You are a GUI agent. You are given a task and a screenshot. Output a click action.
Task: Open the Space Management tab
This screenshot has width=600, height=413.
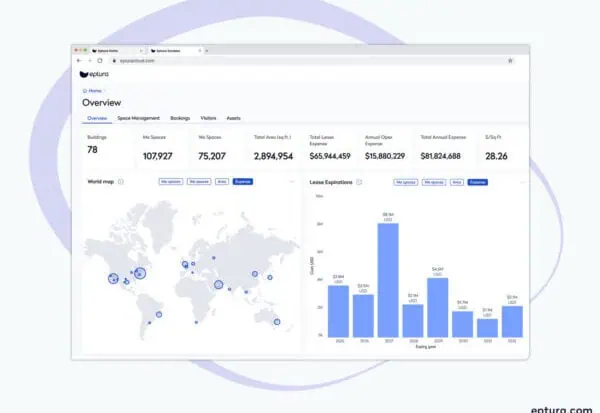click(138, 118)
